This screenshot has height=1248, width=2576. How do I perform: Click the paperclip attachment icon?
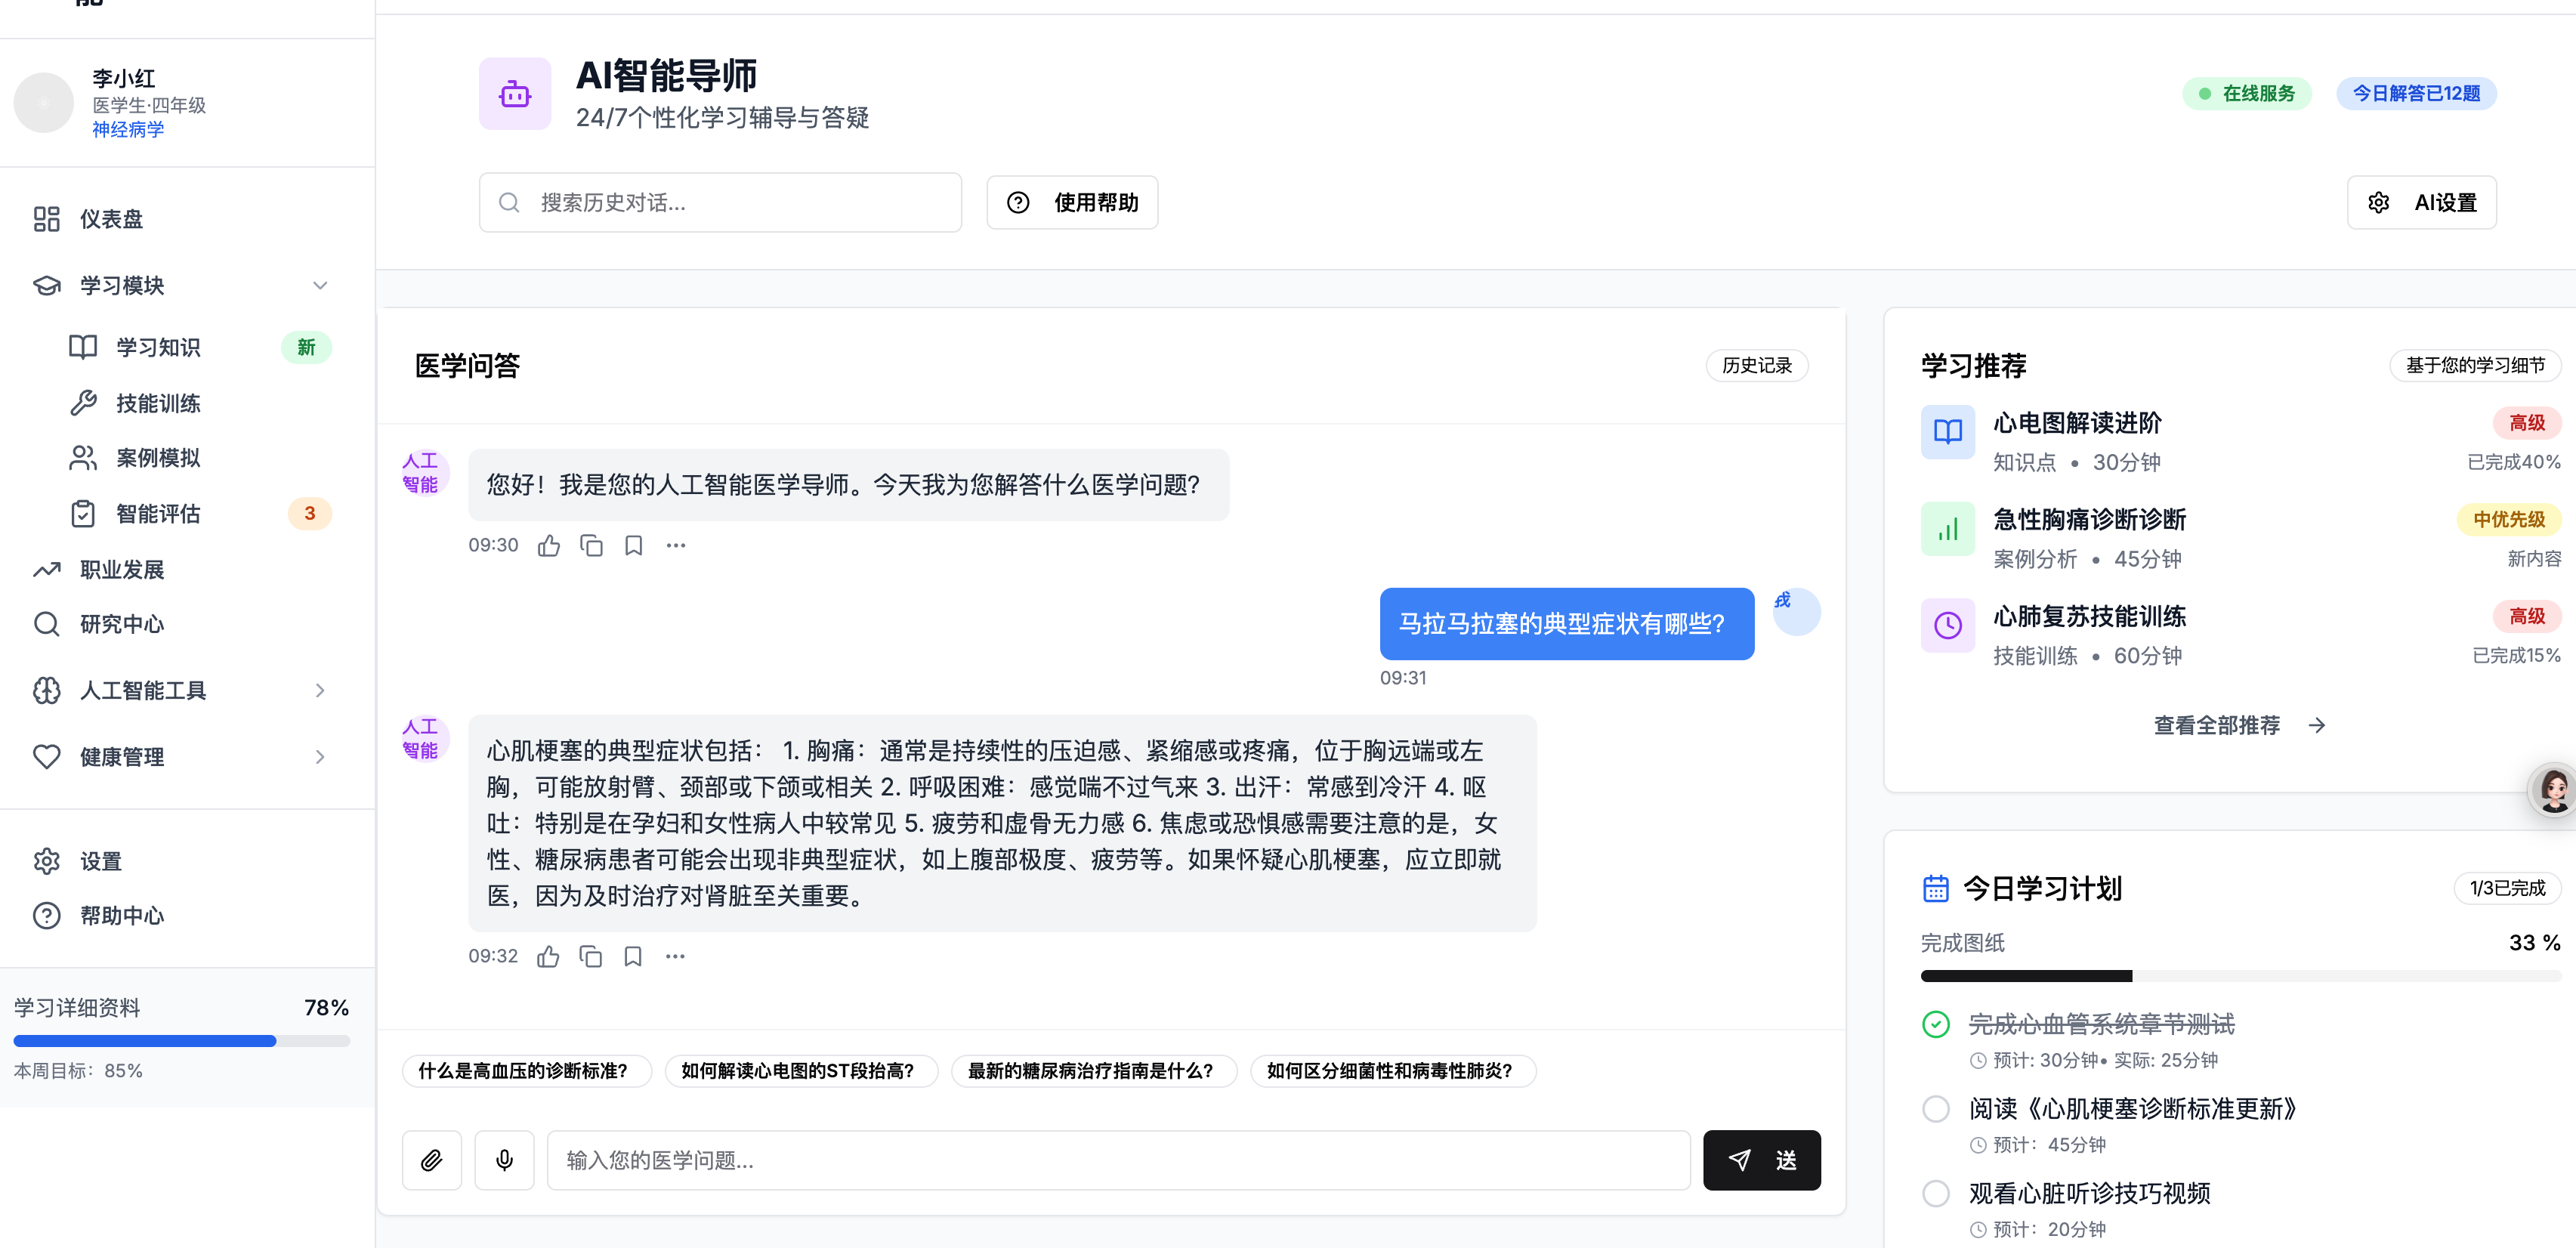[431, 1160]
